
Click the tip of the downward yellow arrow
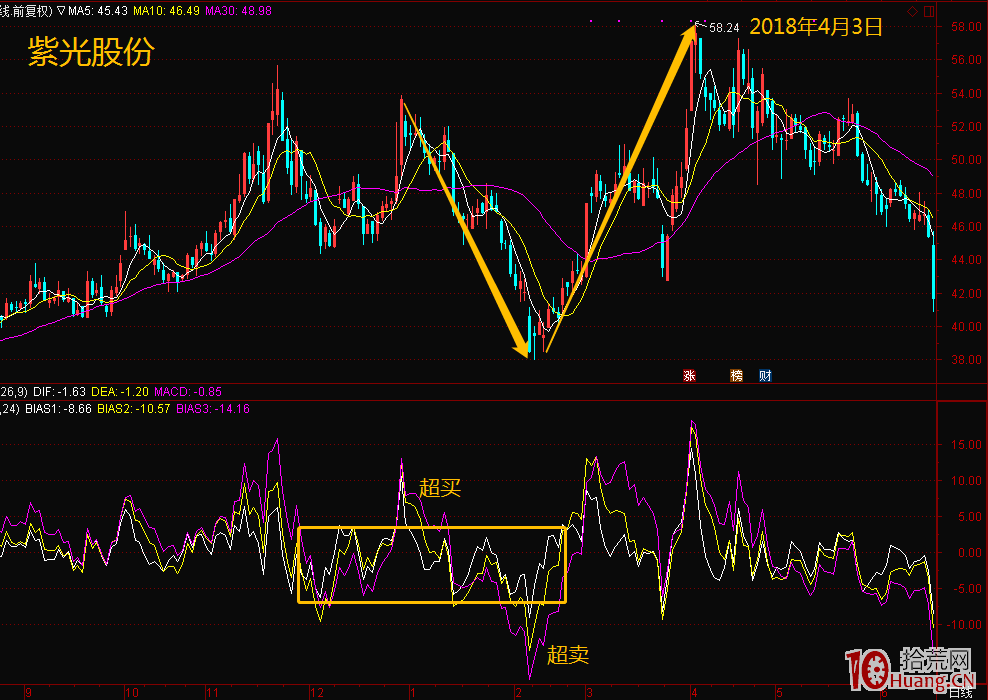pos(525,353)
